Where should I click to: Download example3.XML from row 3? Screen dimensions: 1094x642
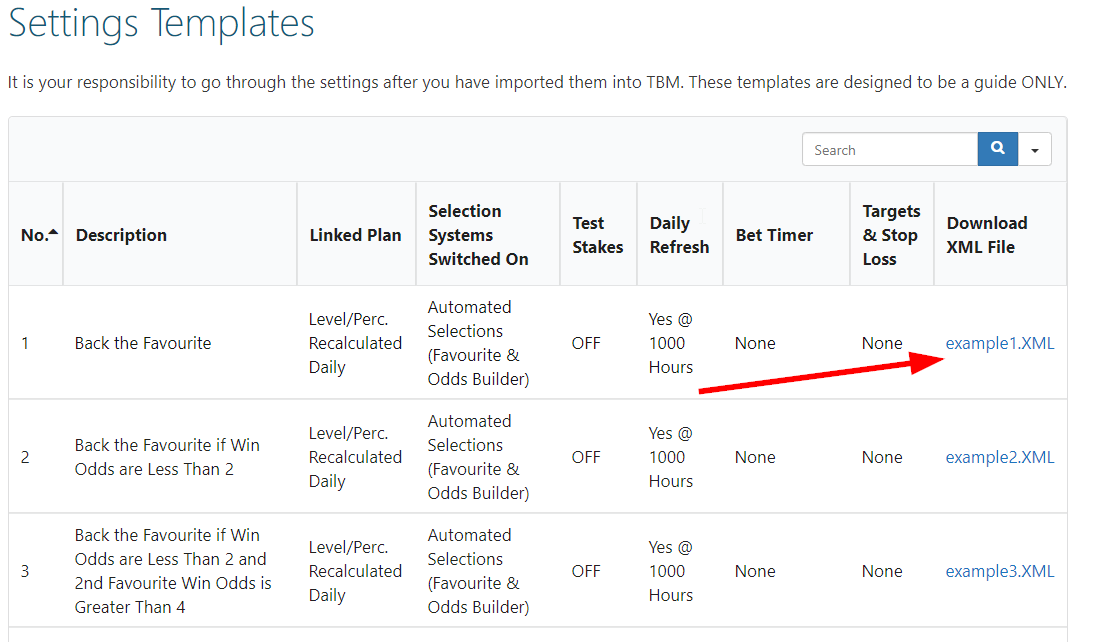1000,571
